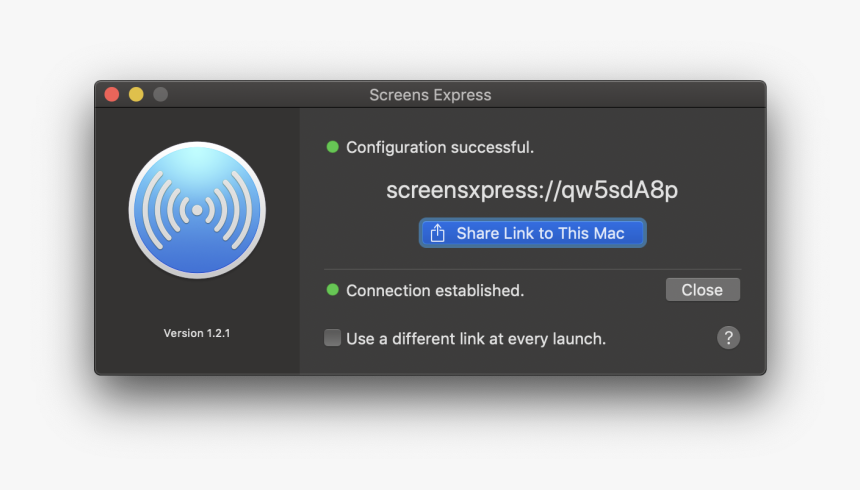Minimize the window with yellow button
The width and height of the screenshot is (860, 490).
[136, 94]
